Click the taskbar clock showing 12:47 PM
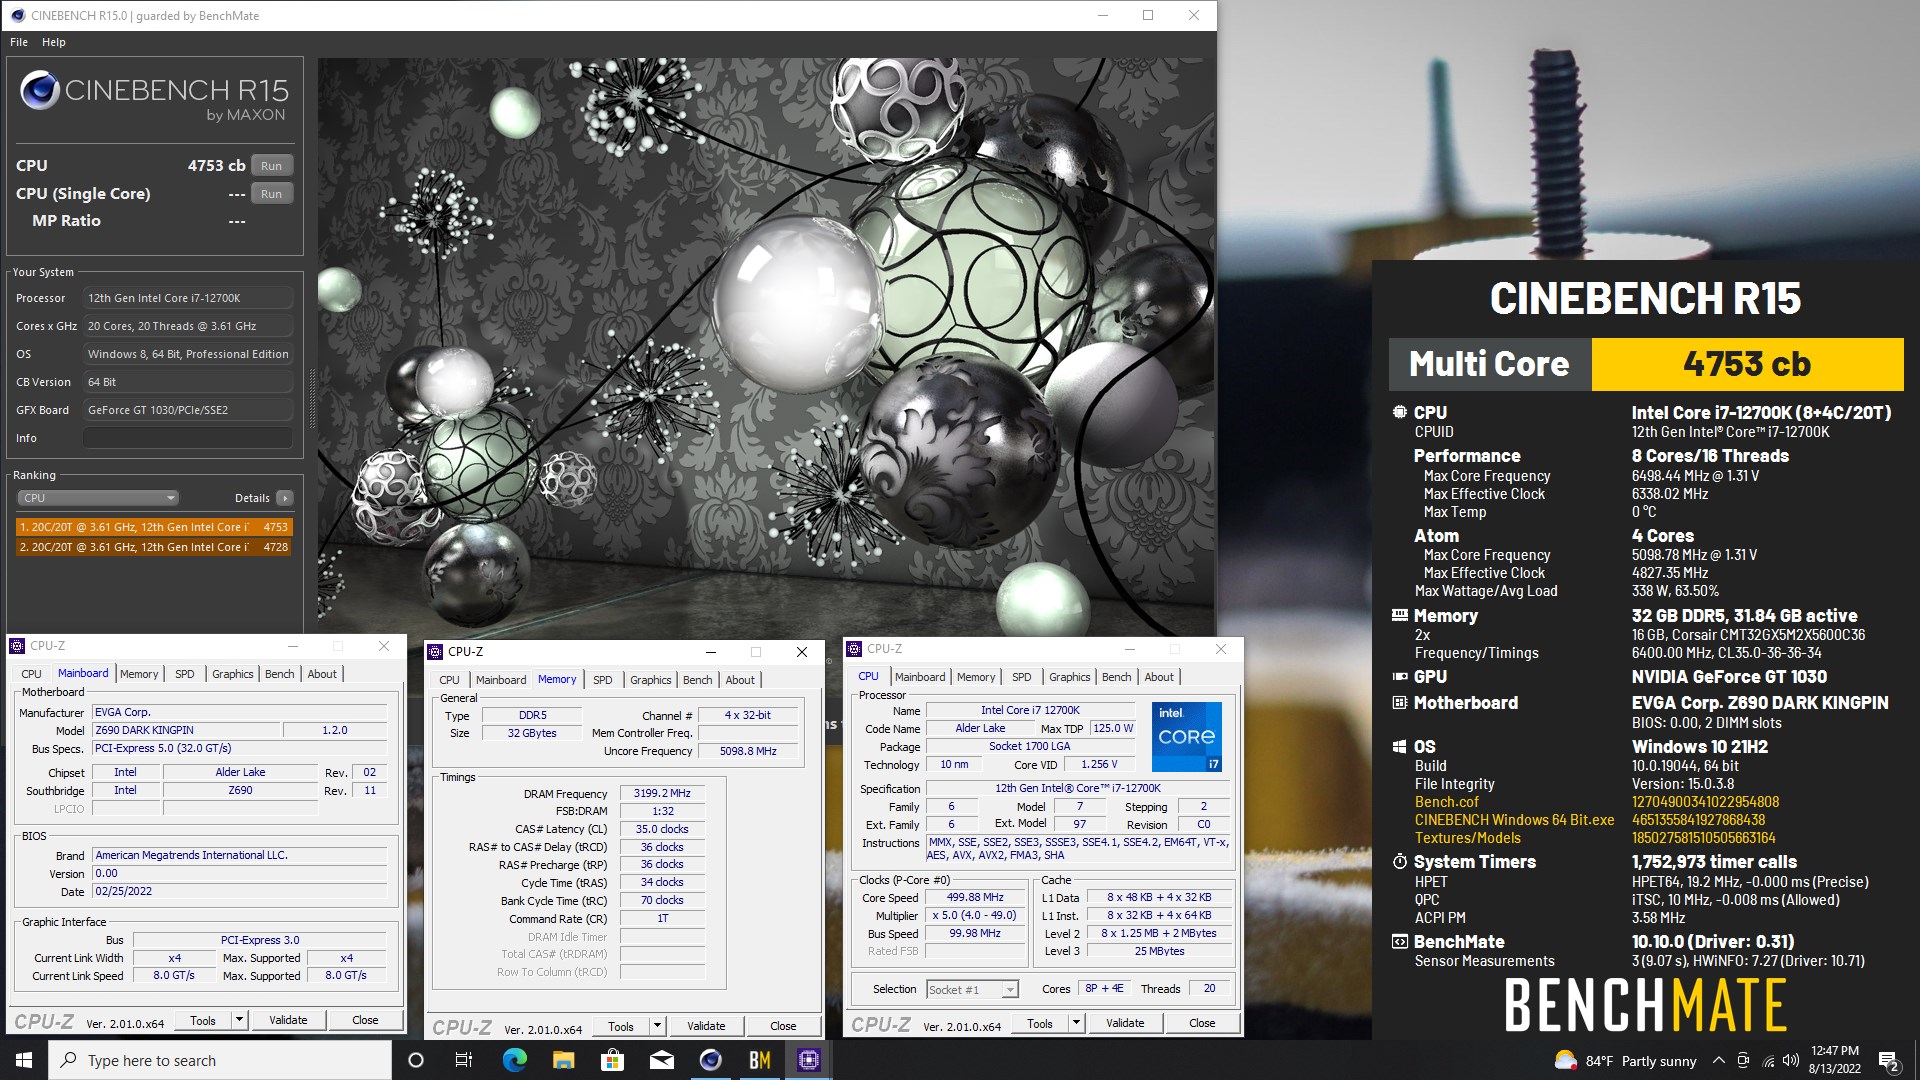This screenshot has height=1080, width=1920. 1835,1060
